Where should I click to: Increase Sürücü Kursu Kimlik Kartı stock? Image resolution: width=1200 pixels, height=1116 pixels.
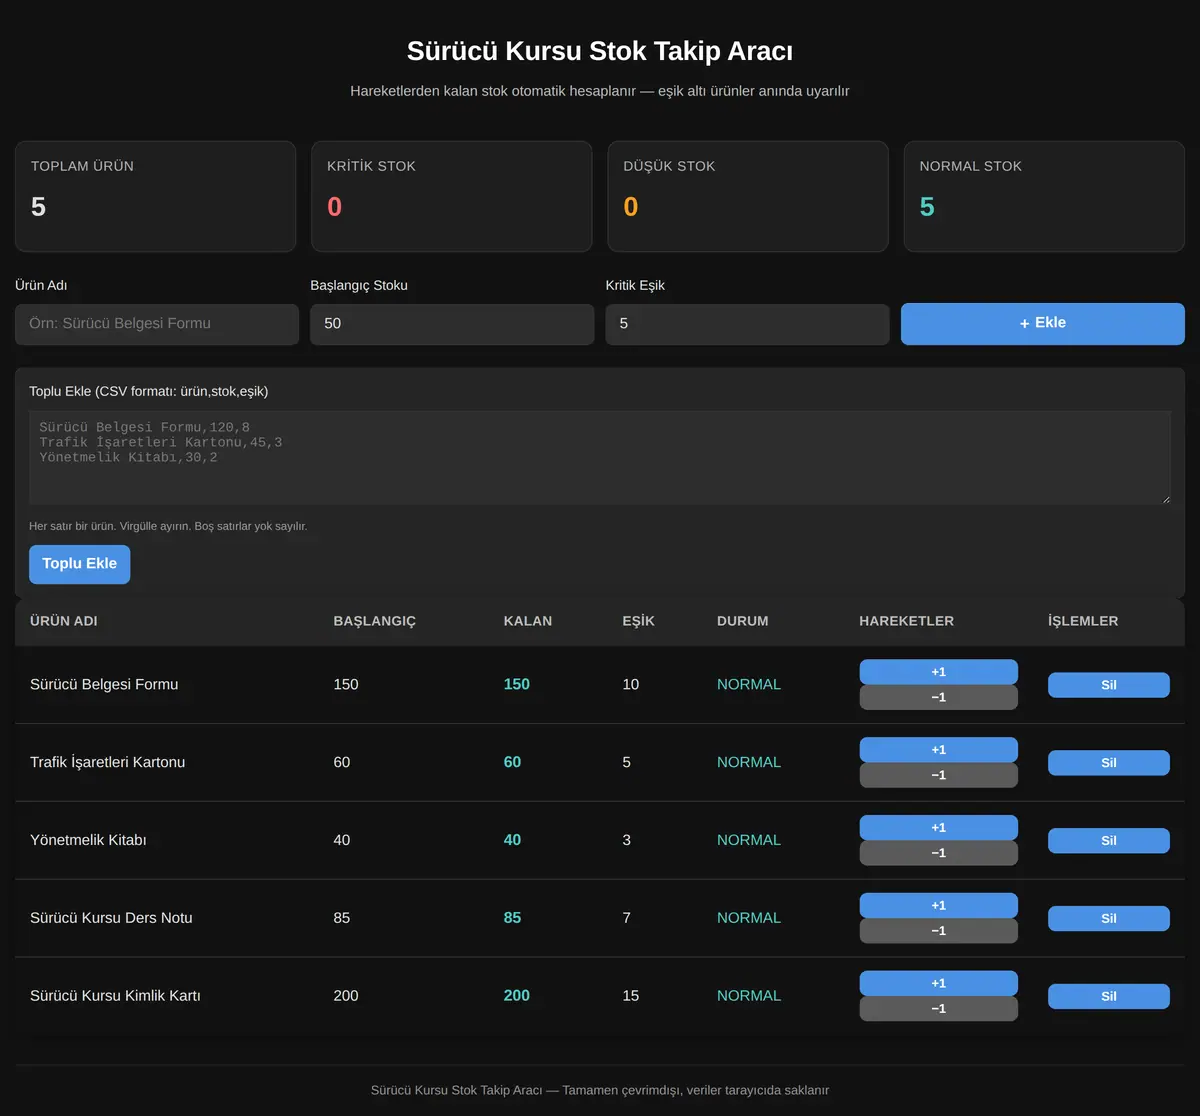tap(938, 984)
